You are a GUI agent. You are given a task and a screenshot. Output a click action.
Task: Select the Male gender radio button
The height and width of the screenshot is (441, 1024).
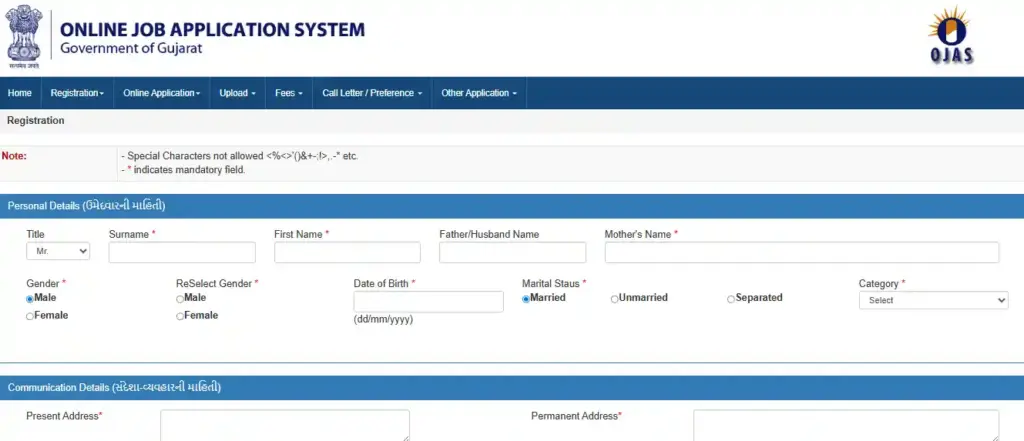pos(30,298)
